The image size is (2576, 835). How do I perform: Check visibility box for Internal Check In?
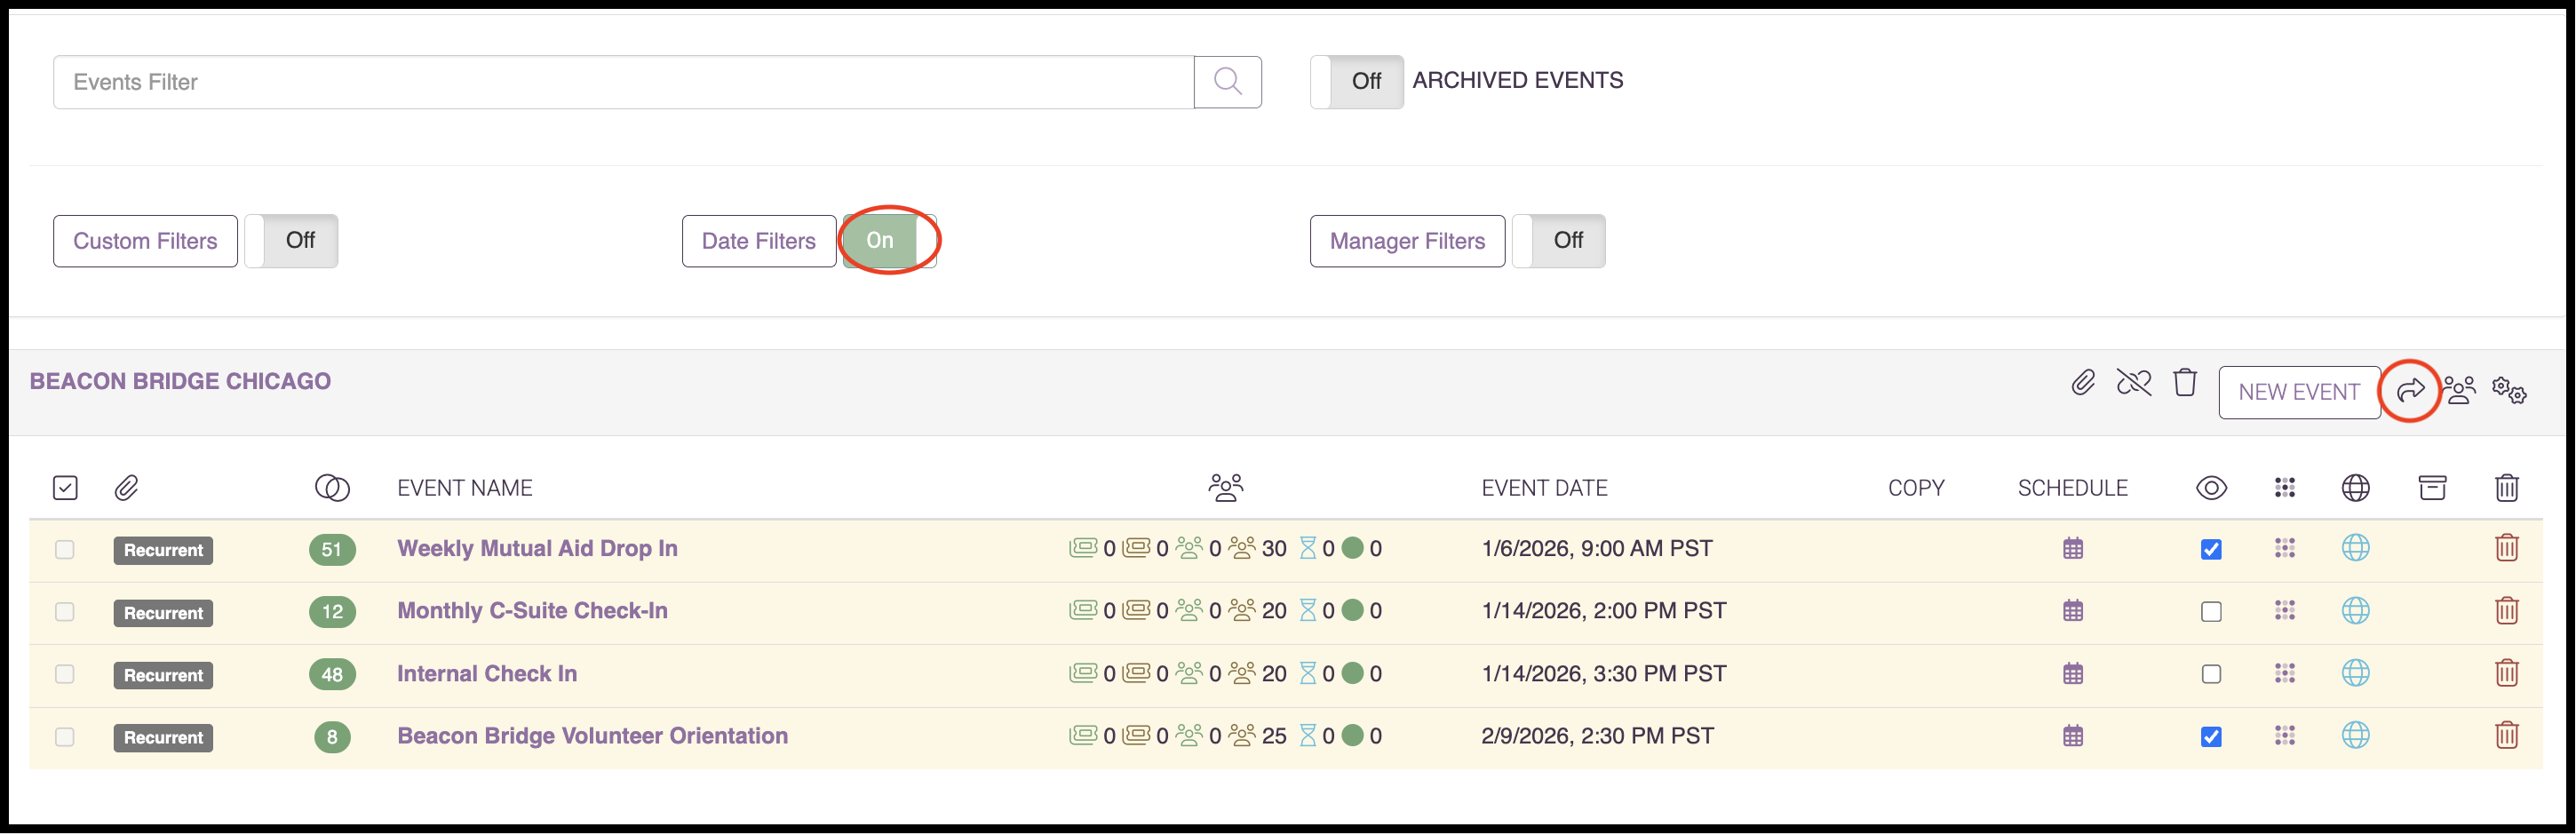pyautogui.click(x=2211, y=675)
